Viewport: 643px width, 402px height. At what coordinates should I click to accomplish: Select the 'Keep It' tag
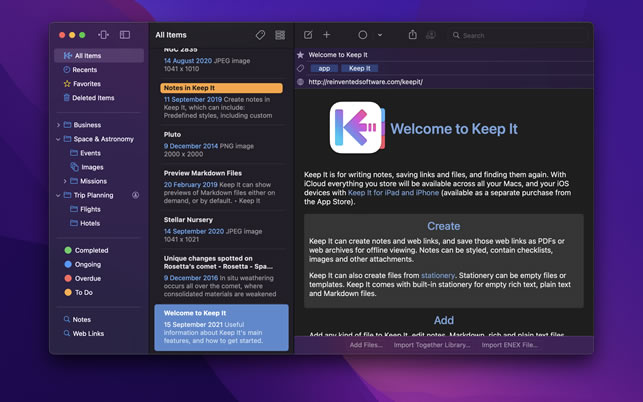tap(360, 68)
